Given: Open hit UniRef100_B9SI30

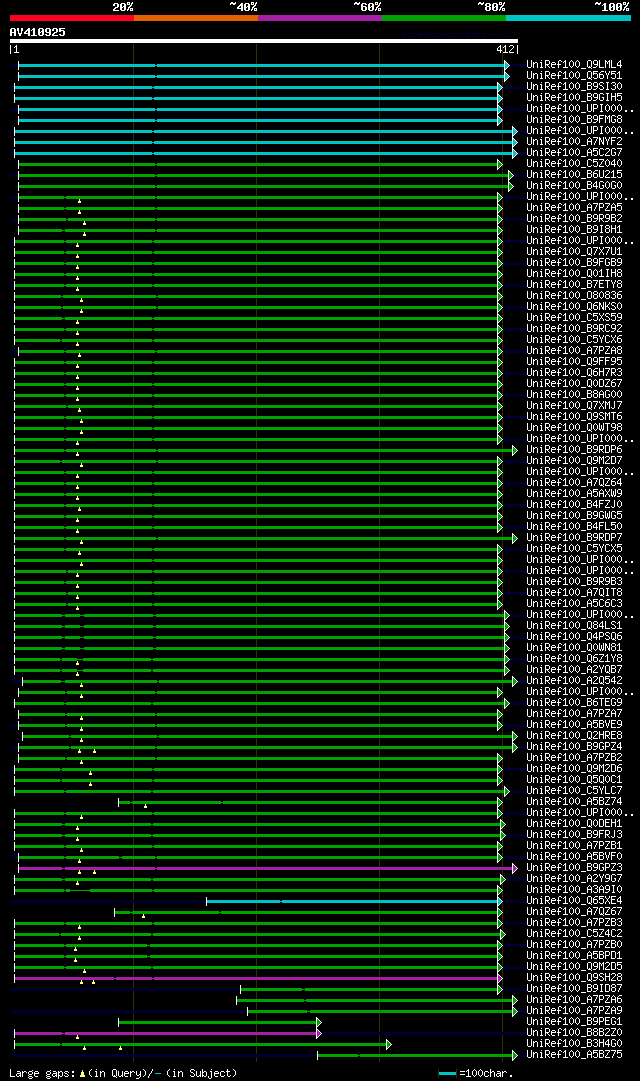Looking at the screenshot, I should (x=574, y=87).
